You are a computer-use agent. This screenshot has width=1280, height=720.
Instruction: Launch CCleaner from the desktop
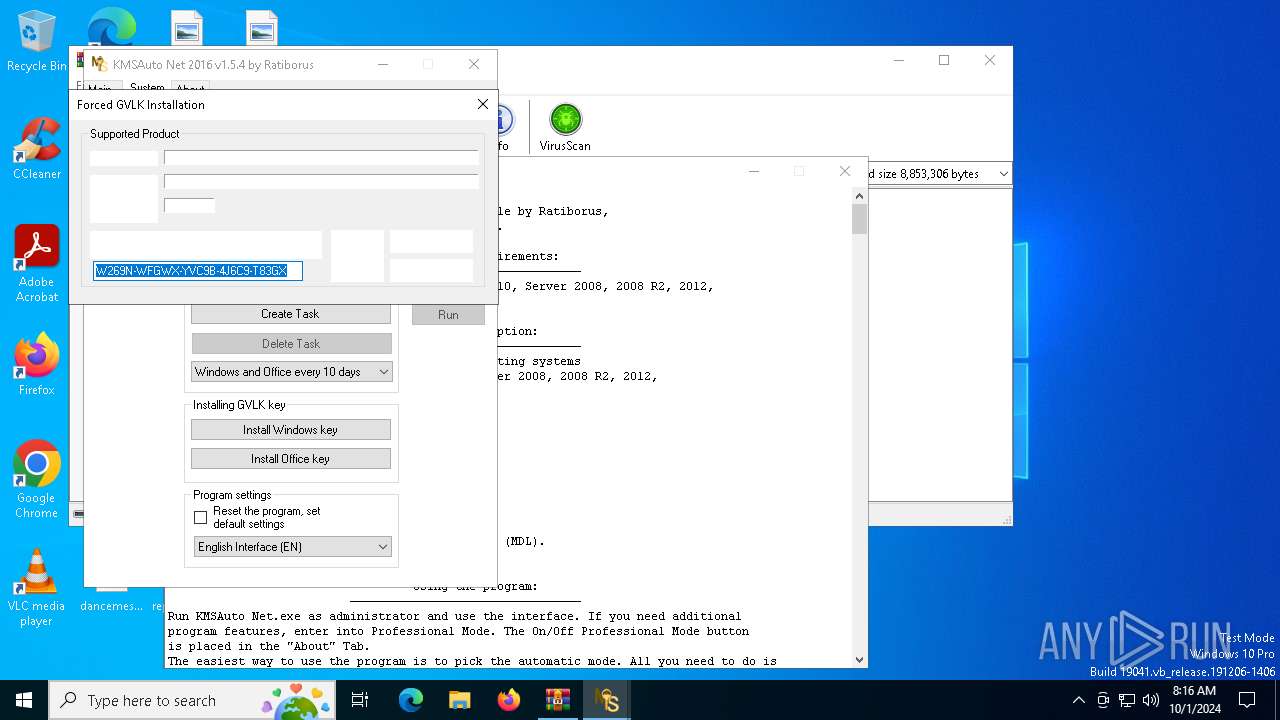click(x=37, y=149)
